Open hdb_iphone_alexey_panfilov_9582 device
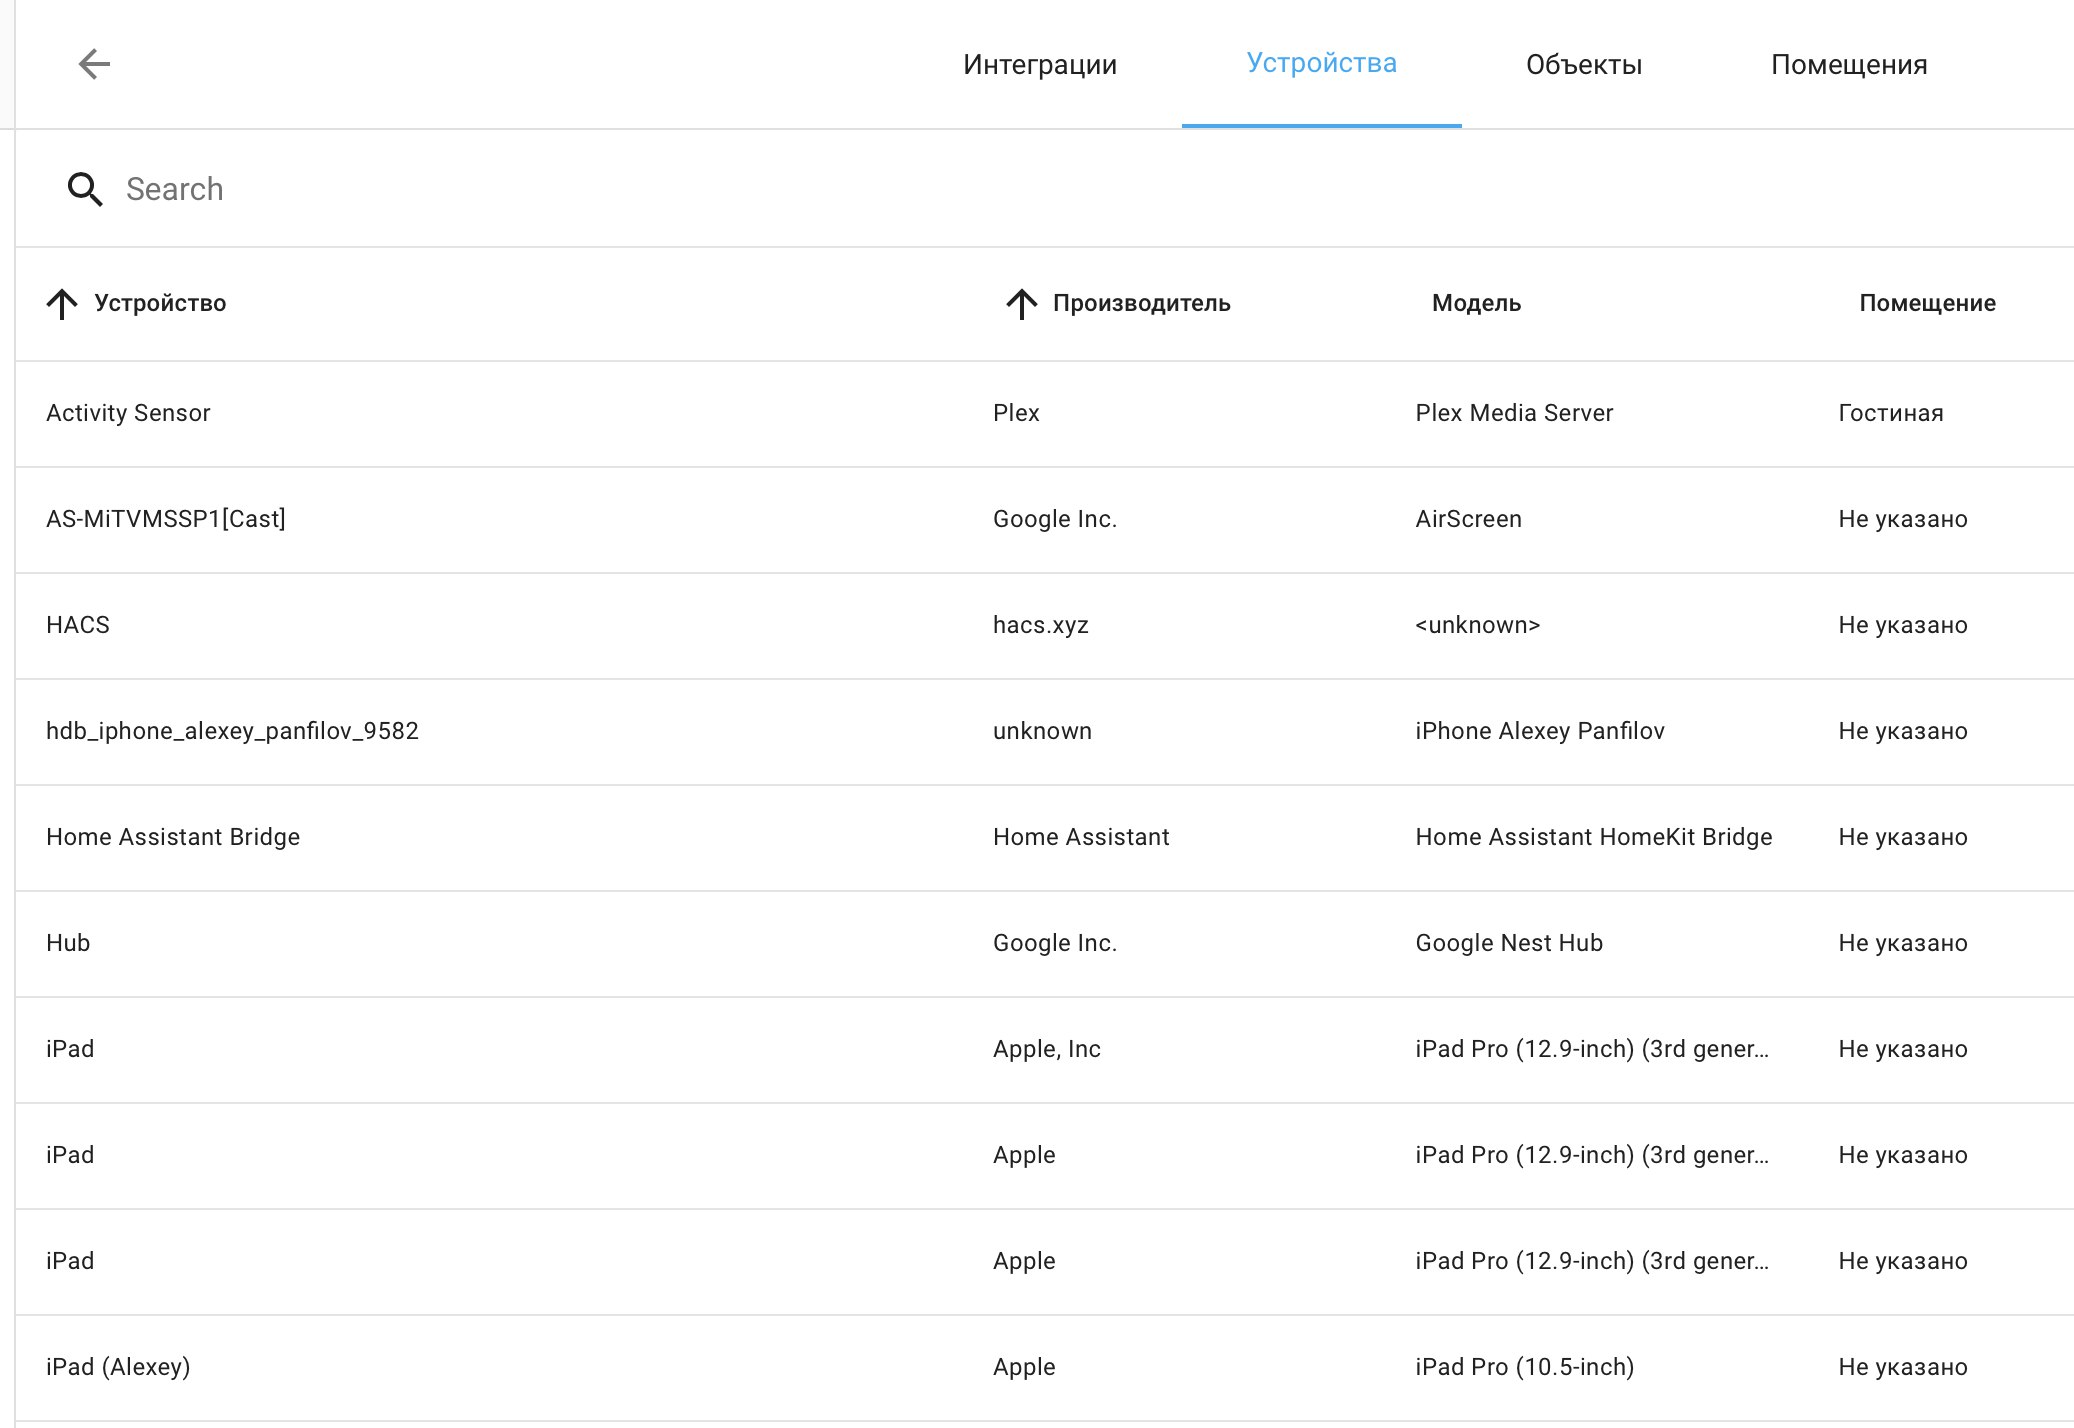 pyautogui.click(x=1044, y=732)
